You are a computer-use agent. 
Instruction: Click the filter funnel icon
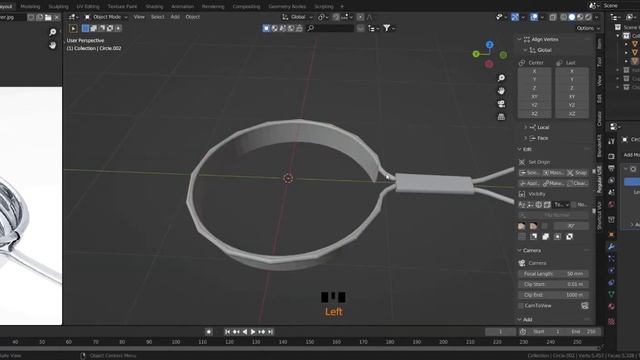pos(387,28)
